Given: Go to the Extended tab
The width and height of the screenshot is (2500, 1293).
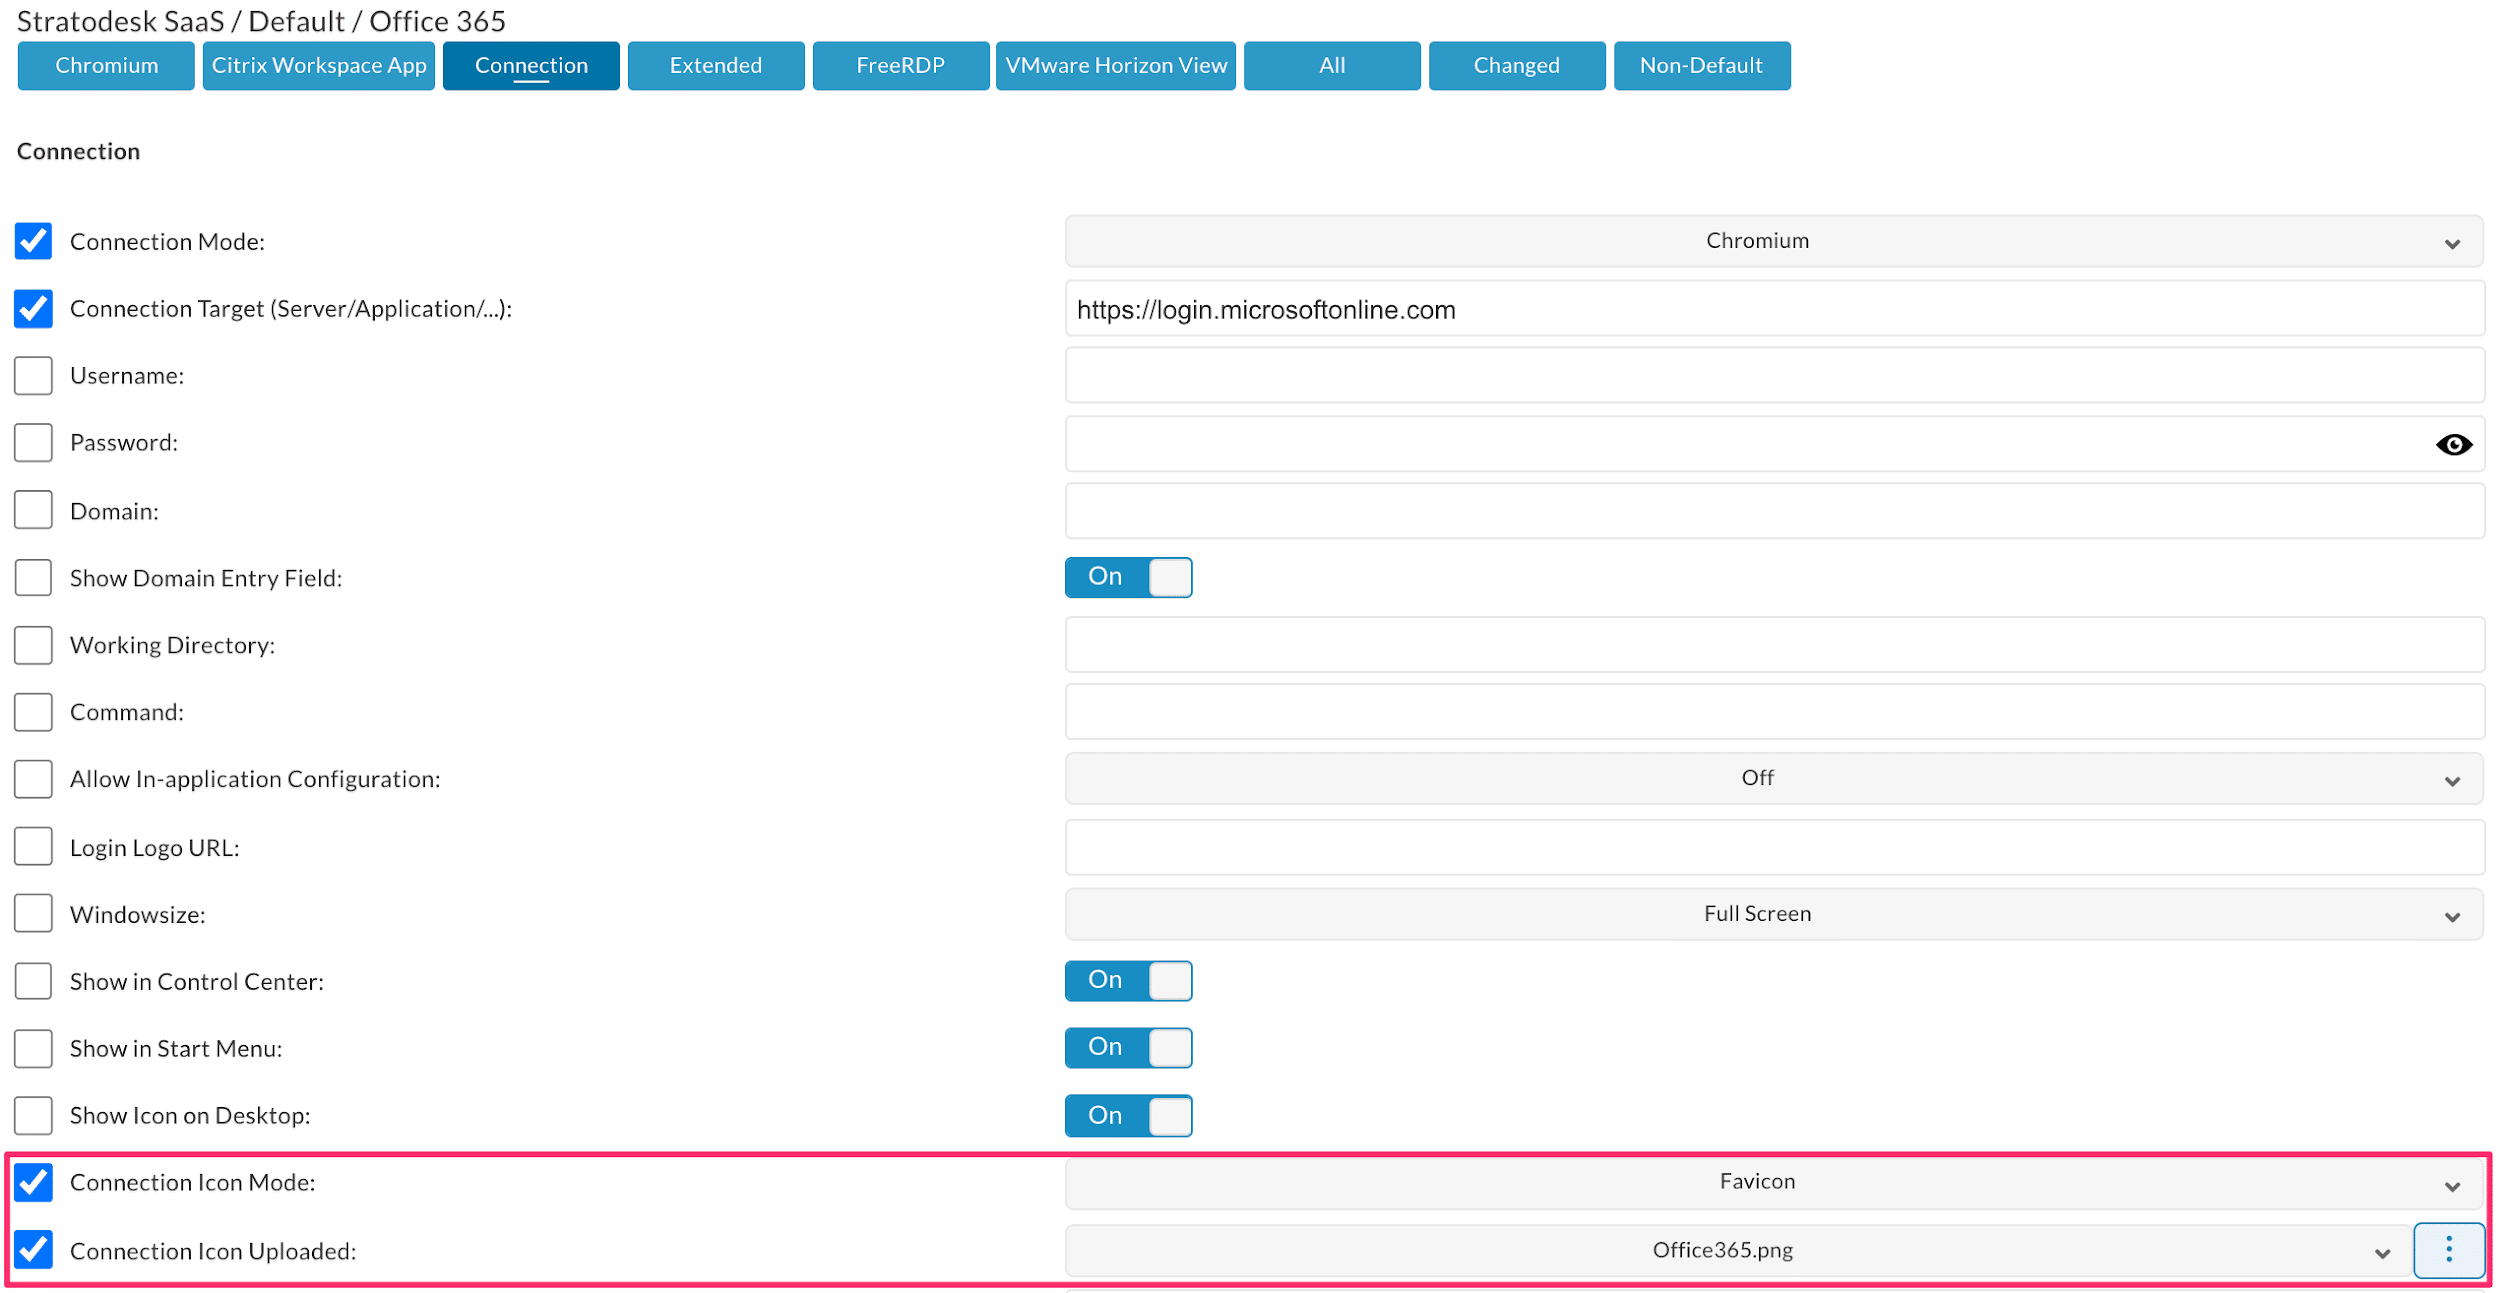Looking at the screenshot, I should (716, 66).
